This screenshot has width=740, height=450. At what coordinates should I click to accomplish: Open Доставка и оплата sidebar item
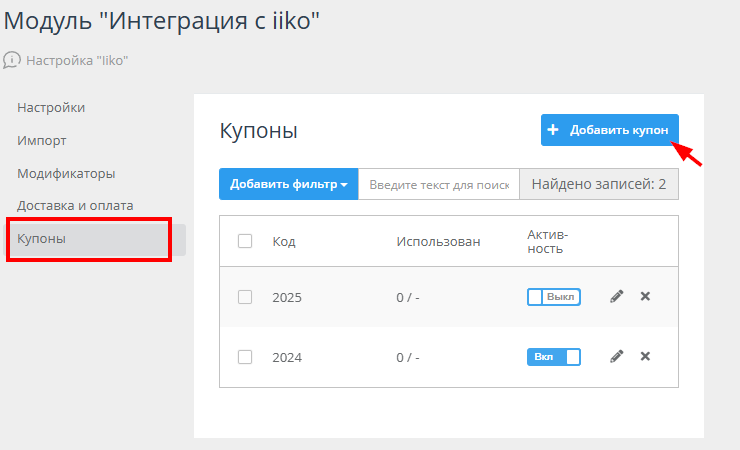tap(75, 205)
